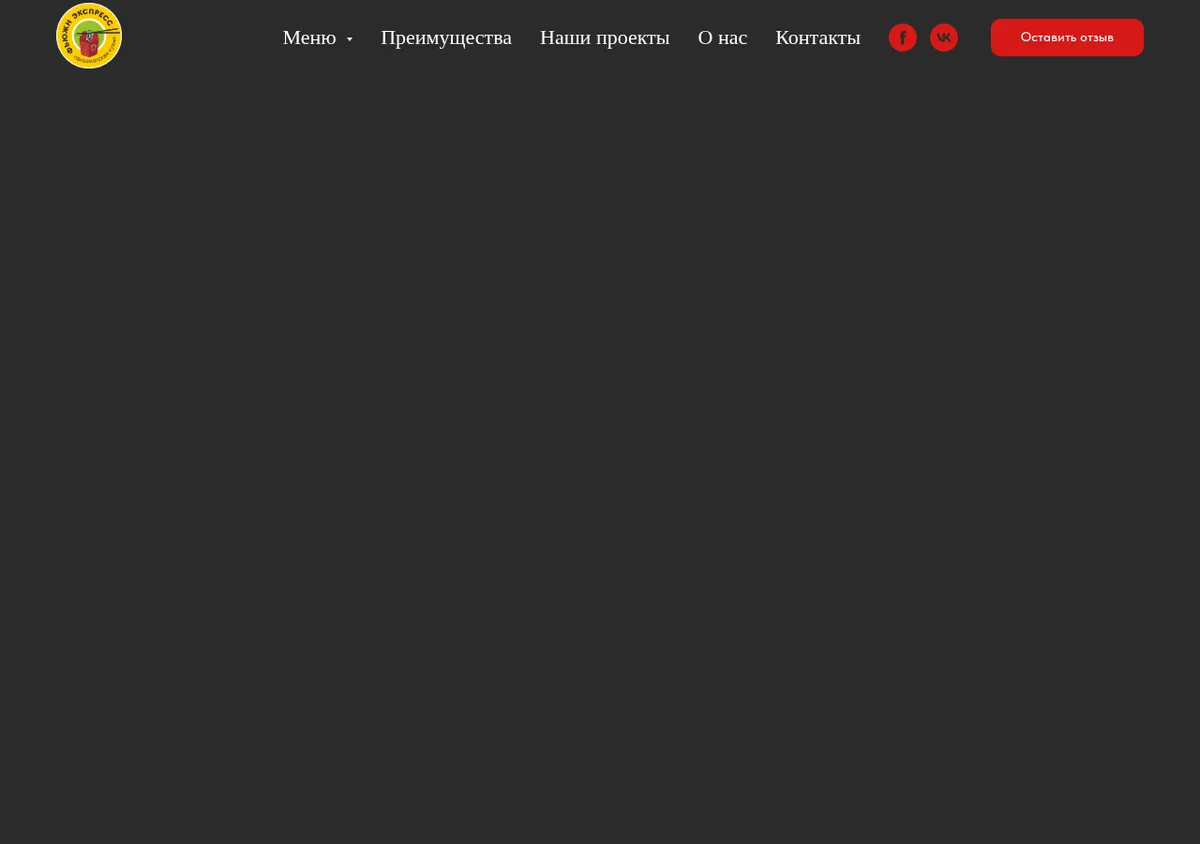1200x844 pixels.
Task: Follow the Преимущества header link
Action: pos(446,38)
